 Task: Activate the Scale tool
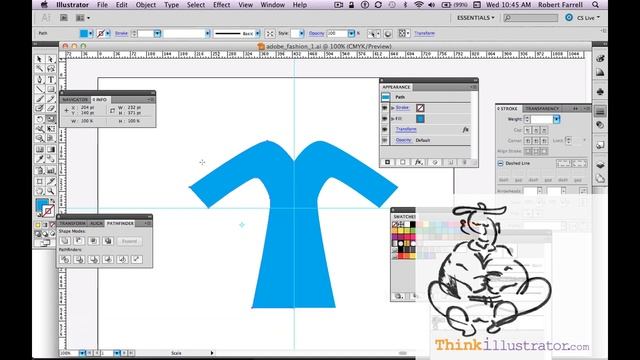click(x=51, y=119)
